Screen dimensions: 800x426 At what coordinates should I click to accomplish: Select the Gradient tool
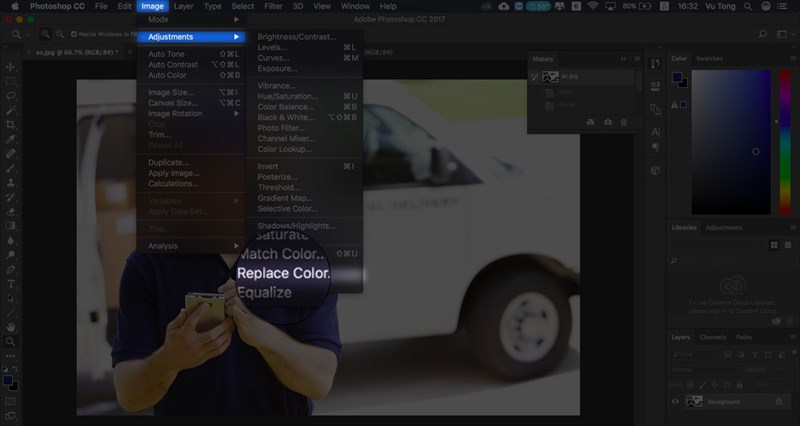tap(10, 225)
